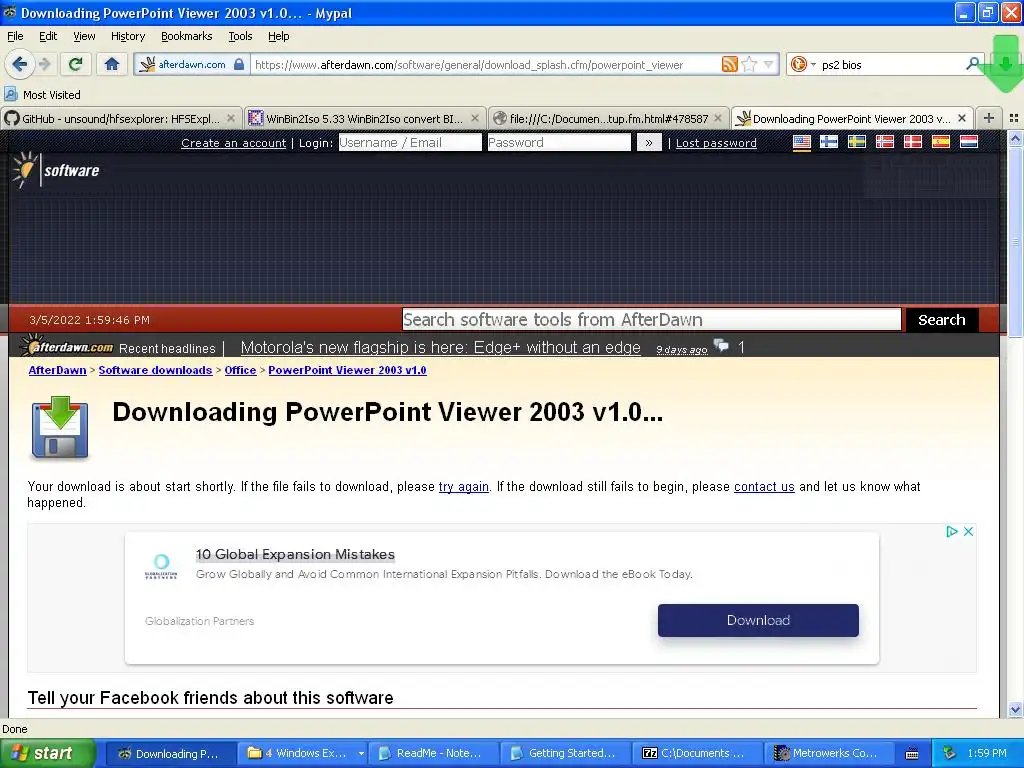
Task: Focus the Search software tools field
Action: [651, 319]
